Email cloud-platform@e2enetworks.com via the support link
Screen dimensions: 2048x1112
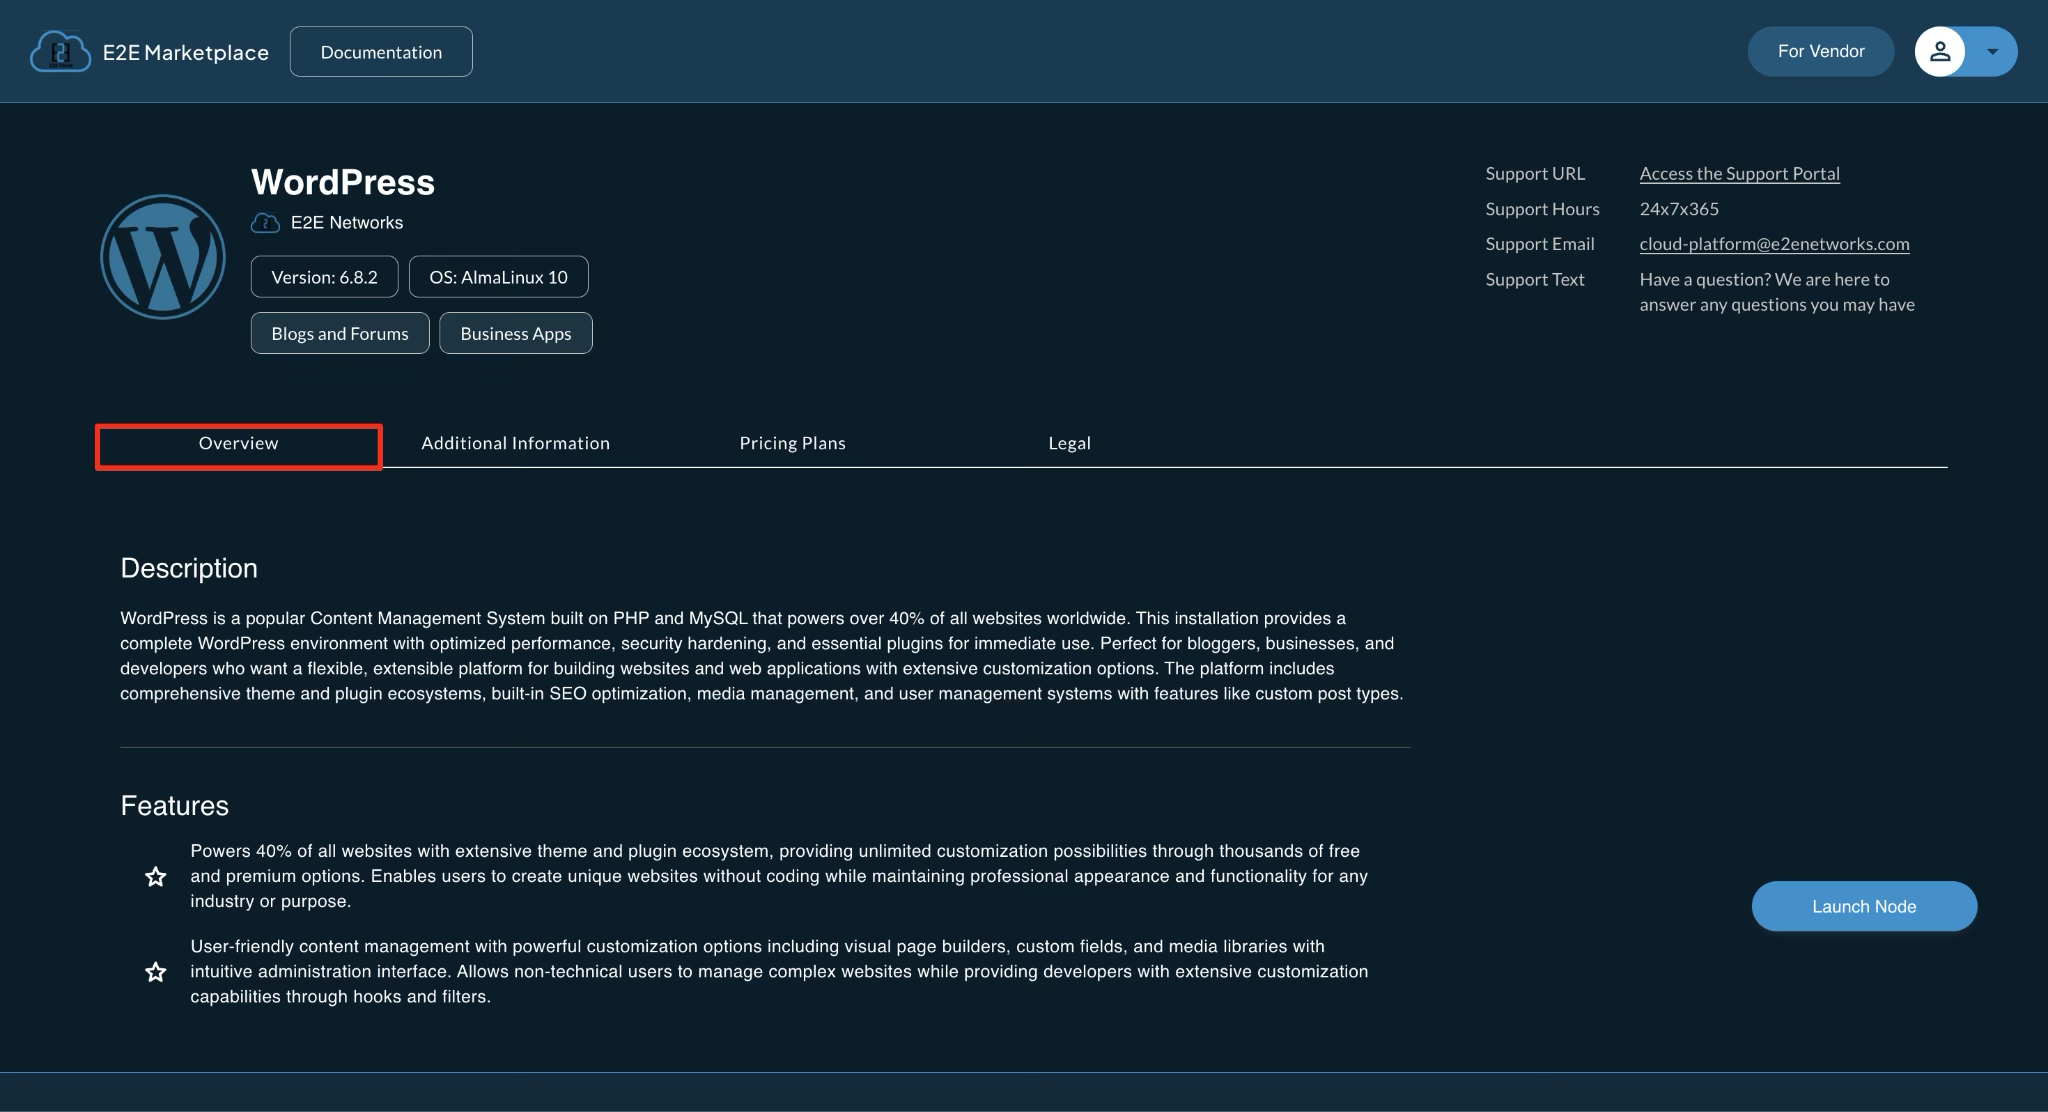click(1774, 243)
